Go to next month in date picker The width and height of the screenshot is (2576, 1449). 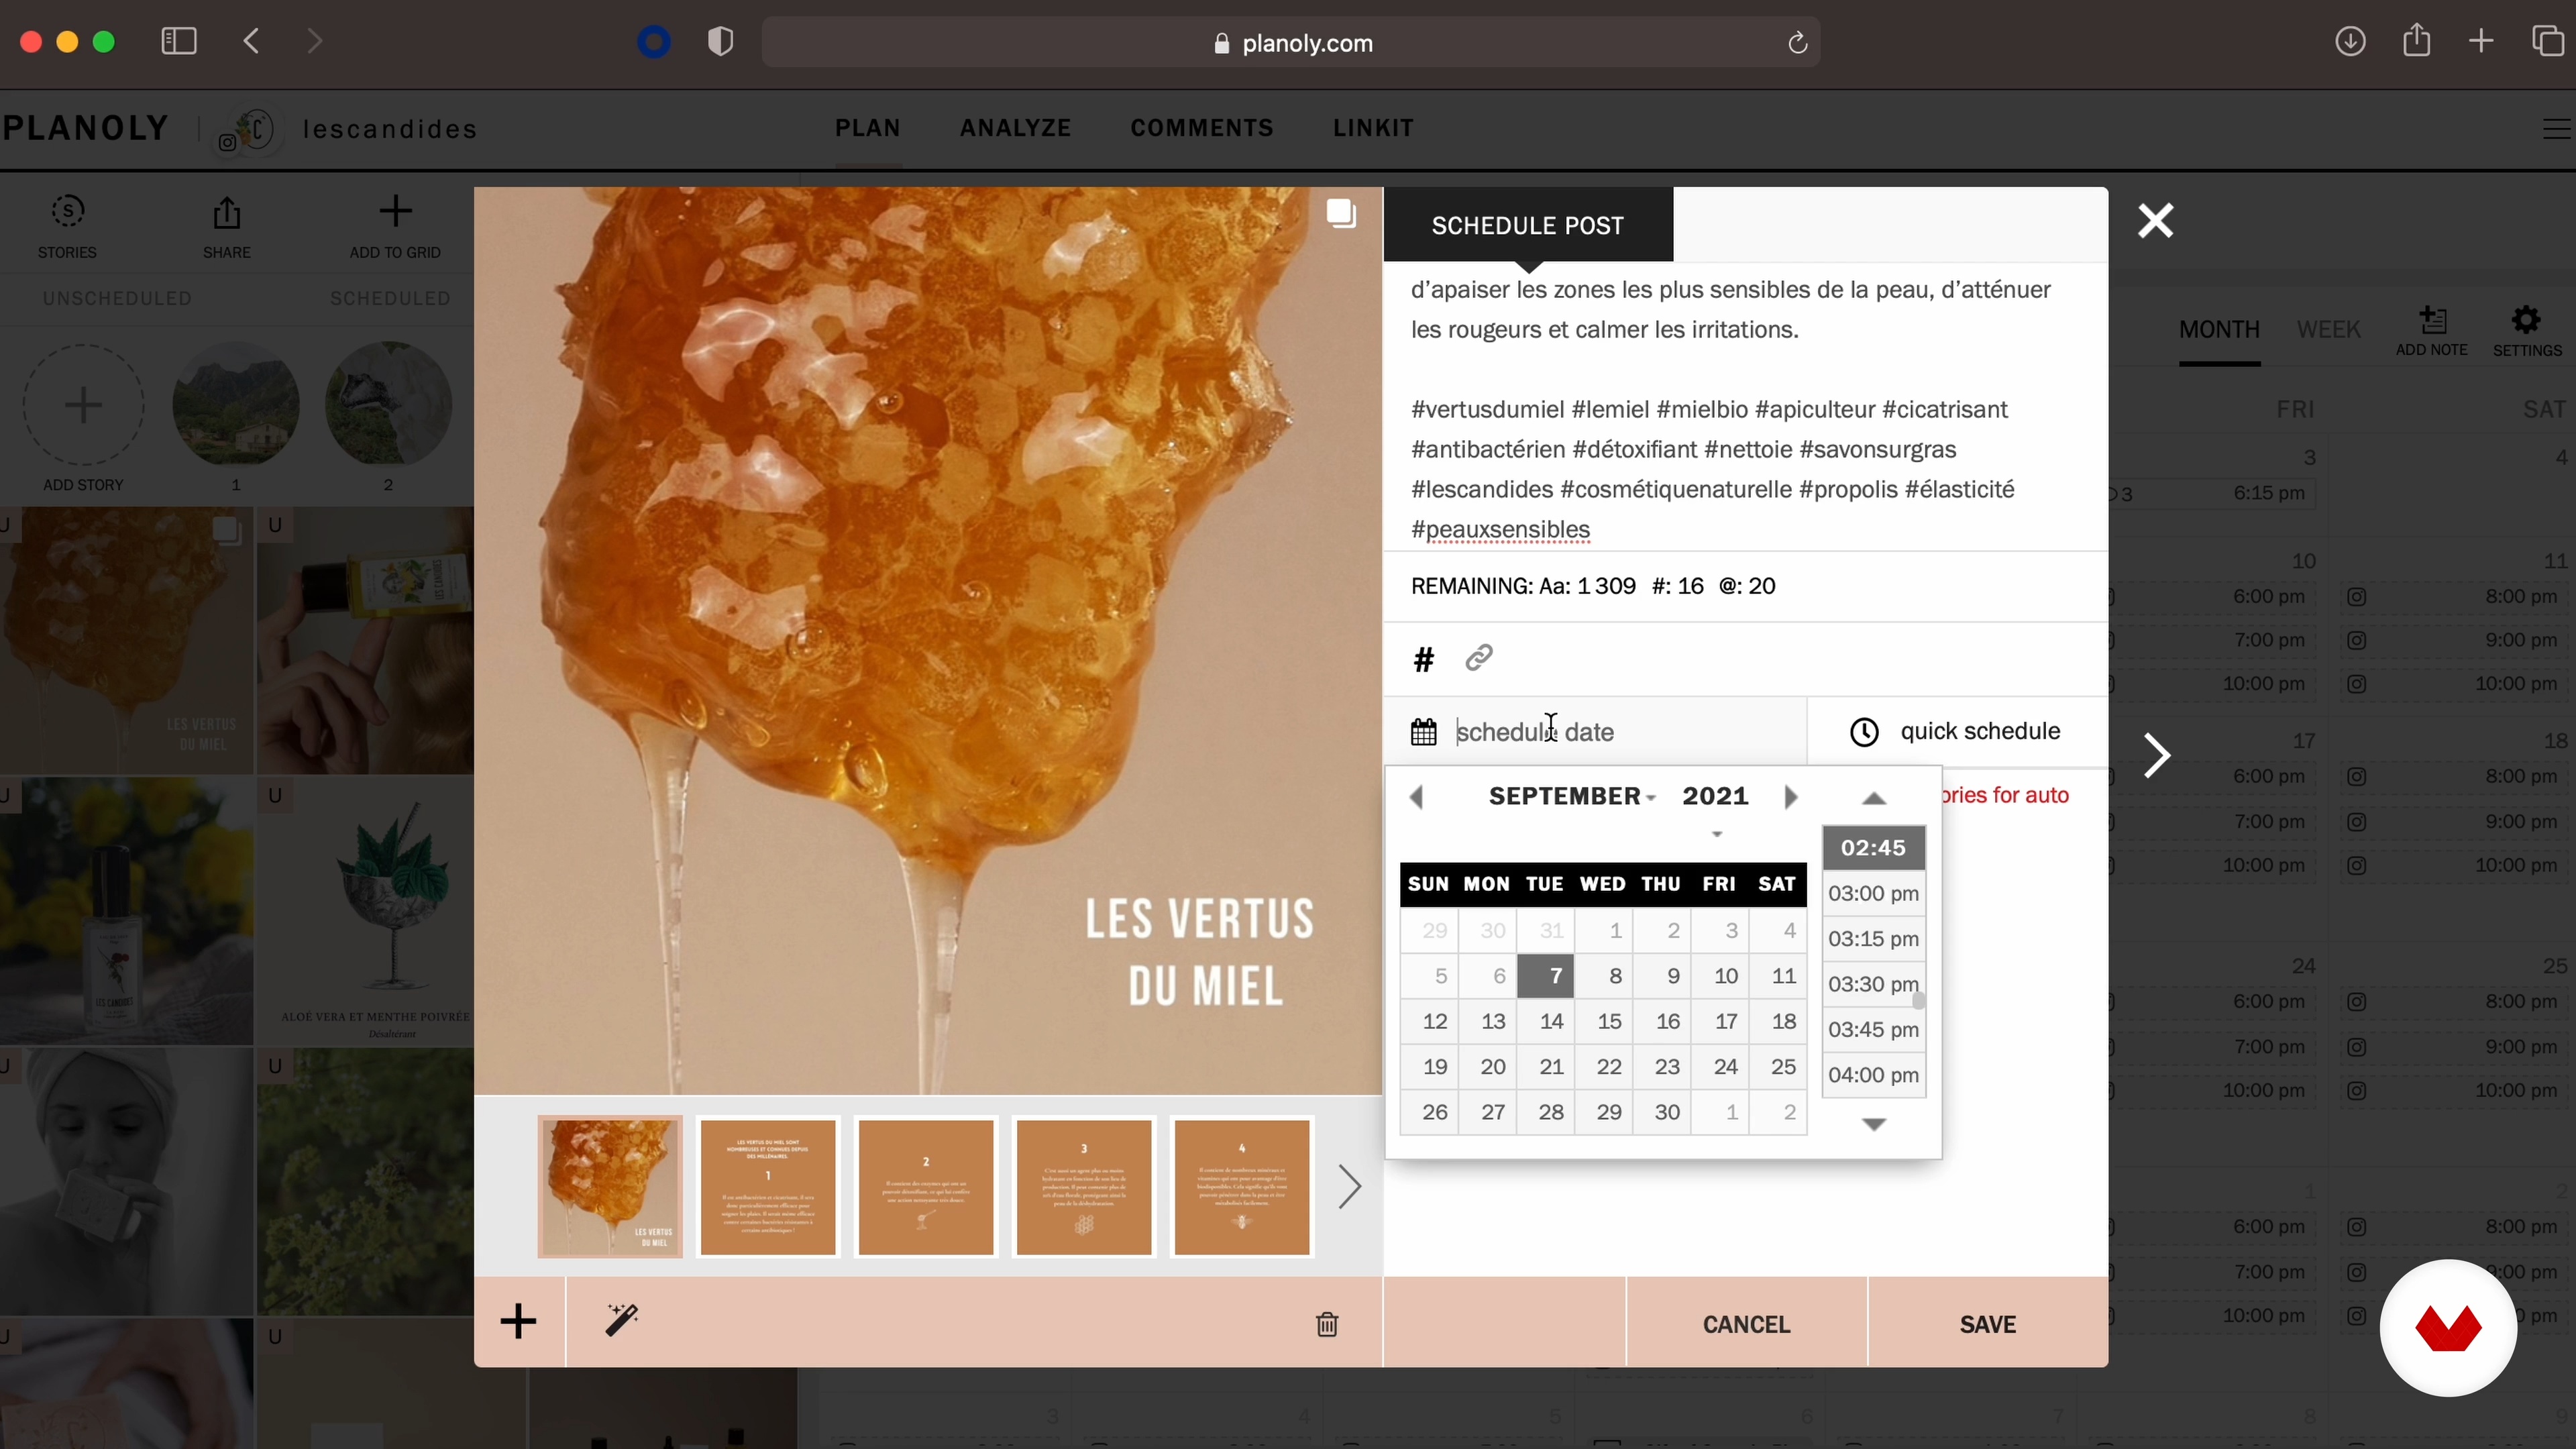pyautogui.click(x=1791, y=797)
